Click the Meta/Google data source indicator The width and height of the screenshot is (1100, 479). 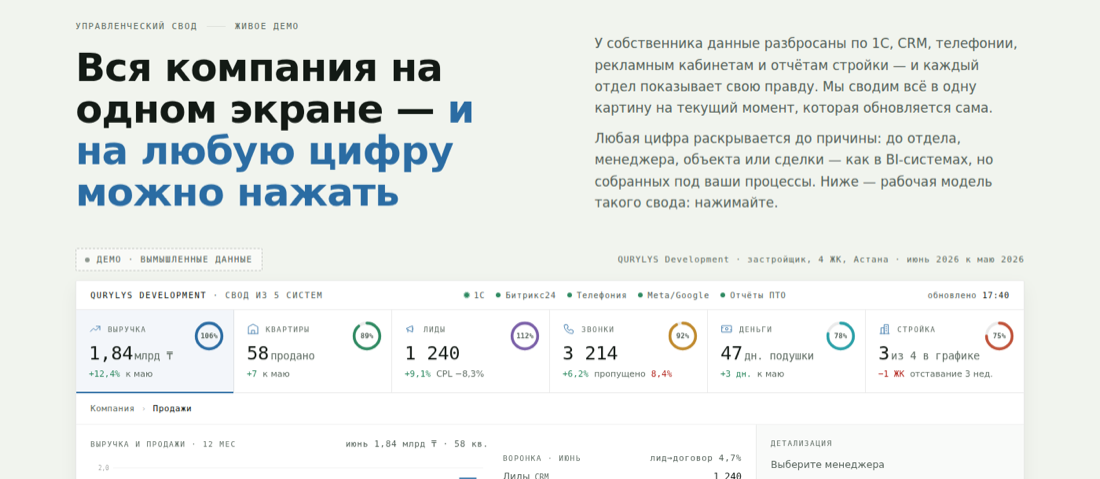coord(673,295)
